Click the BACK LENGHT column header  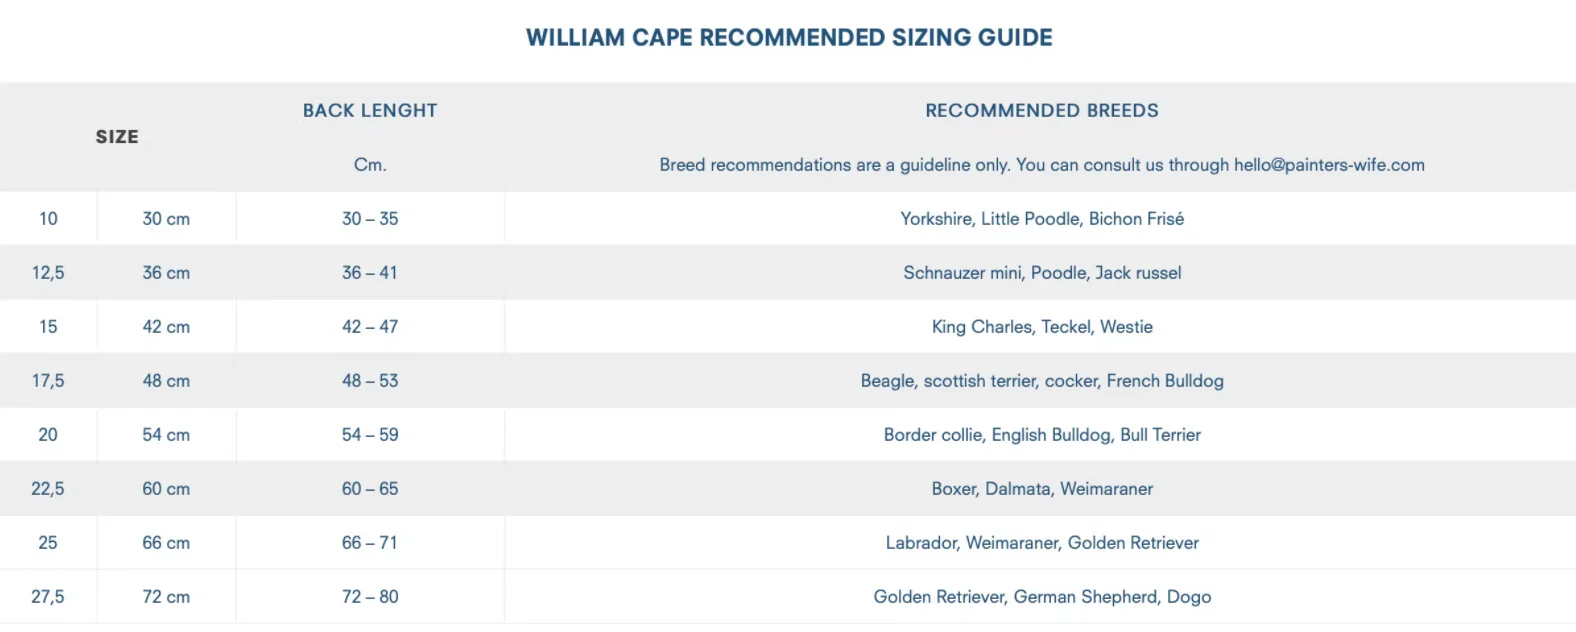click(x=370, y=111)
